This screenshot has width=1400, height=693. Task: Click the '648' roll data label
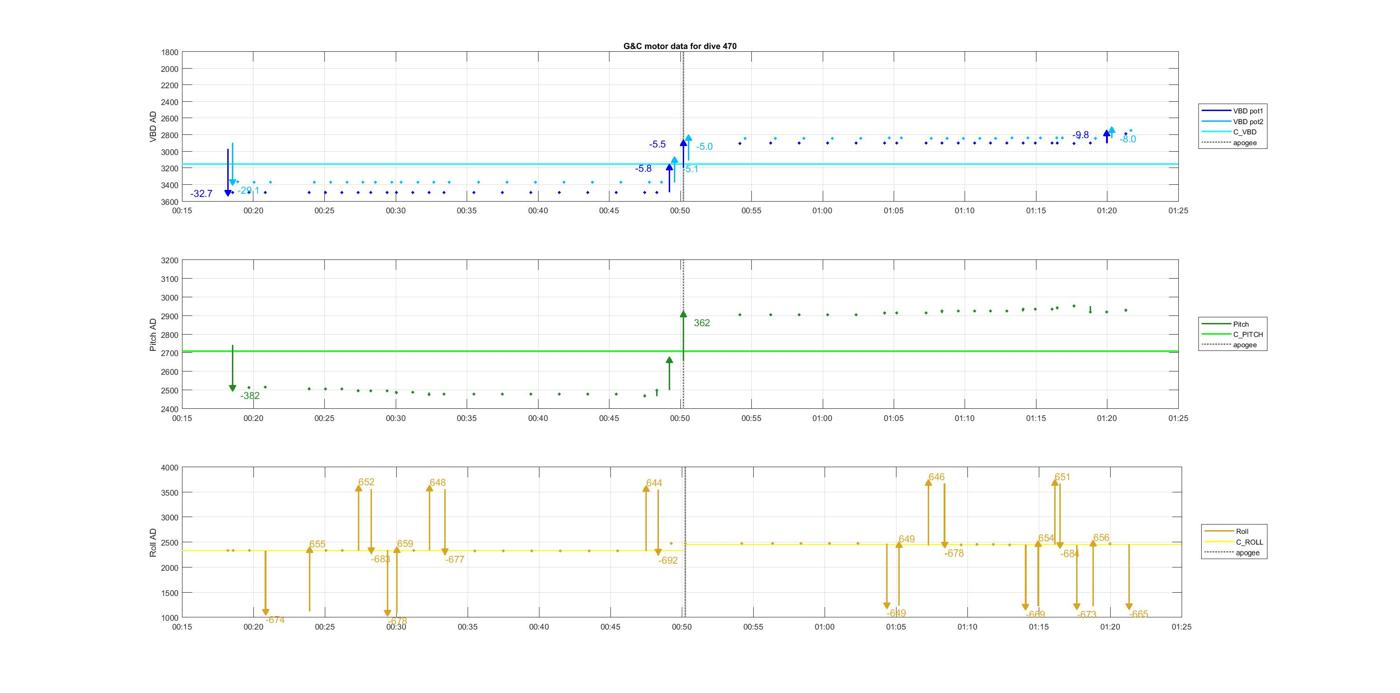(x=437, y=482)
